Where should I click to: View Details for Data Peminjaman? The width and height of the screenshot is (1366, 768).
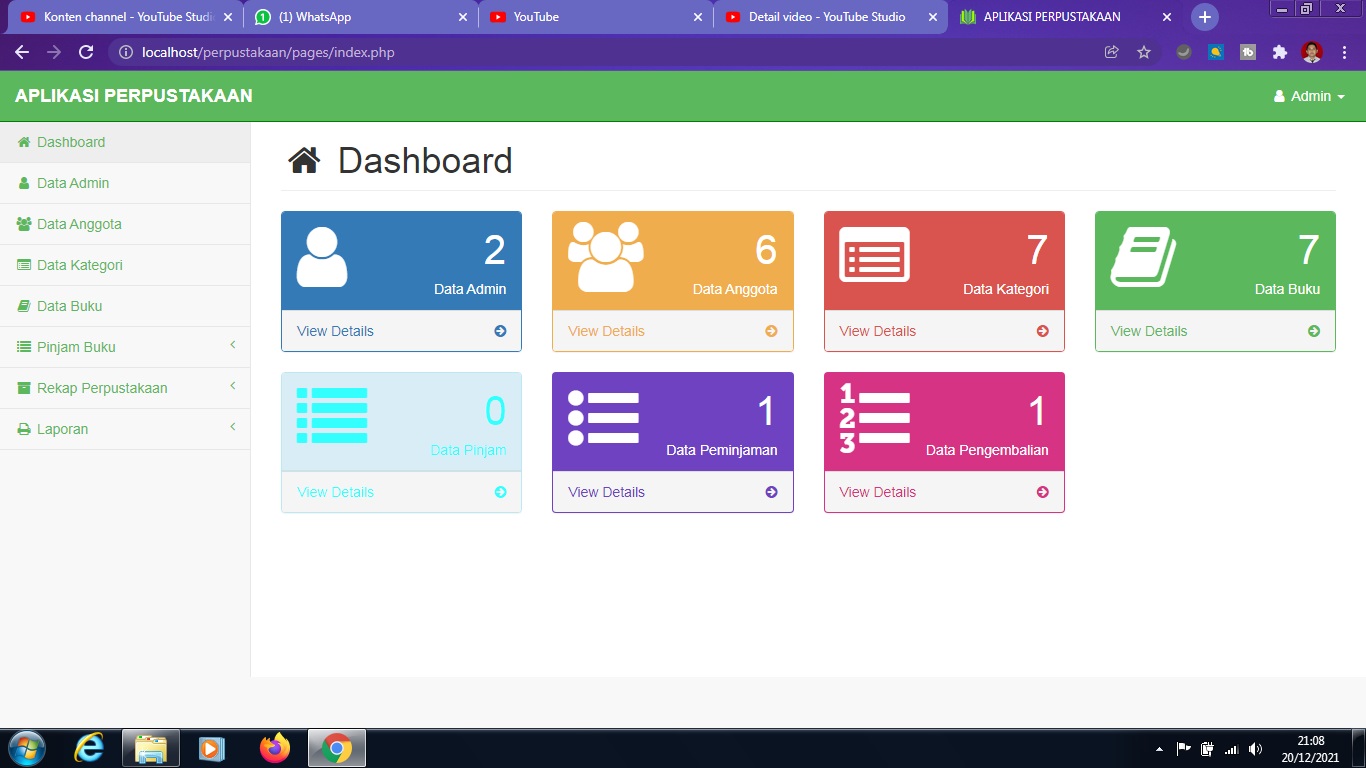(x=606, y=492)
